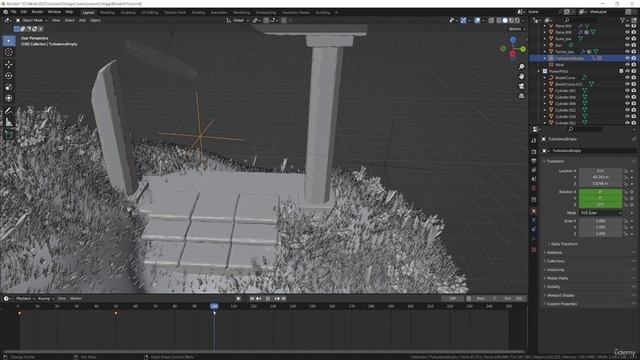Hide Wind object with its eye icon

(627, 64)
